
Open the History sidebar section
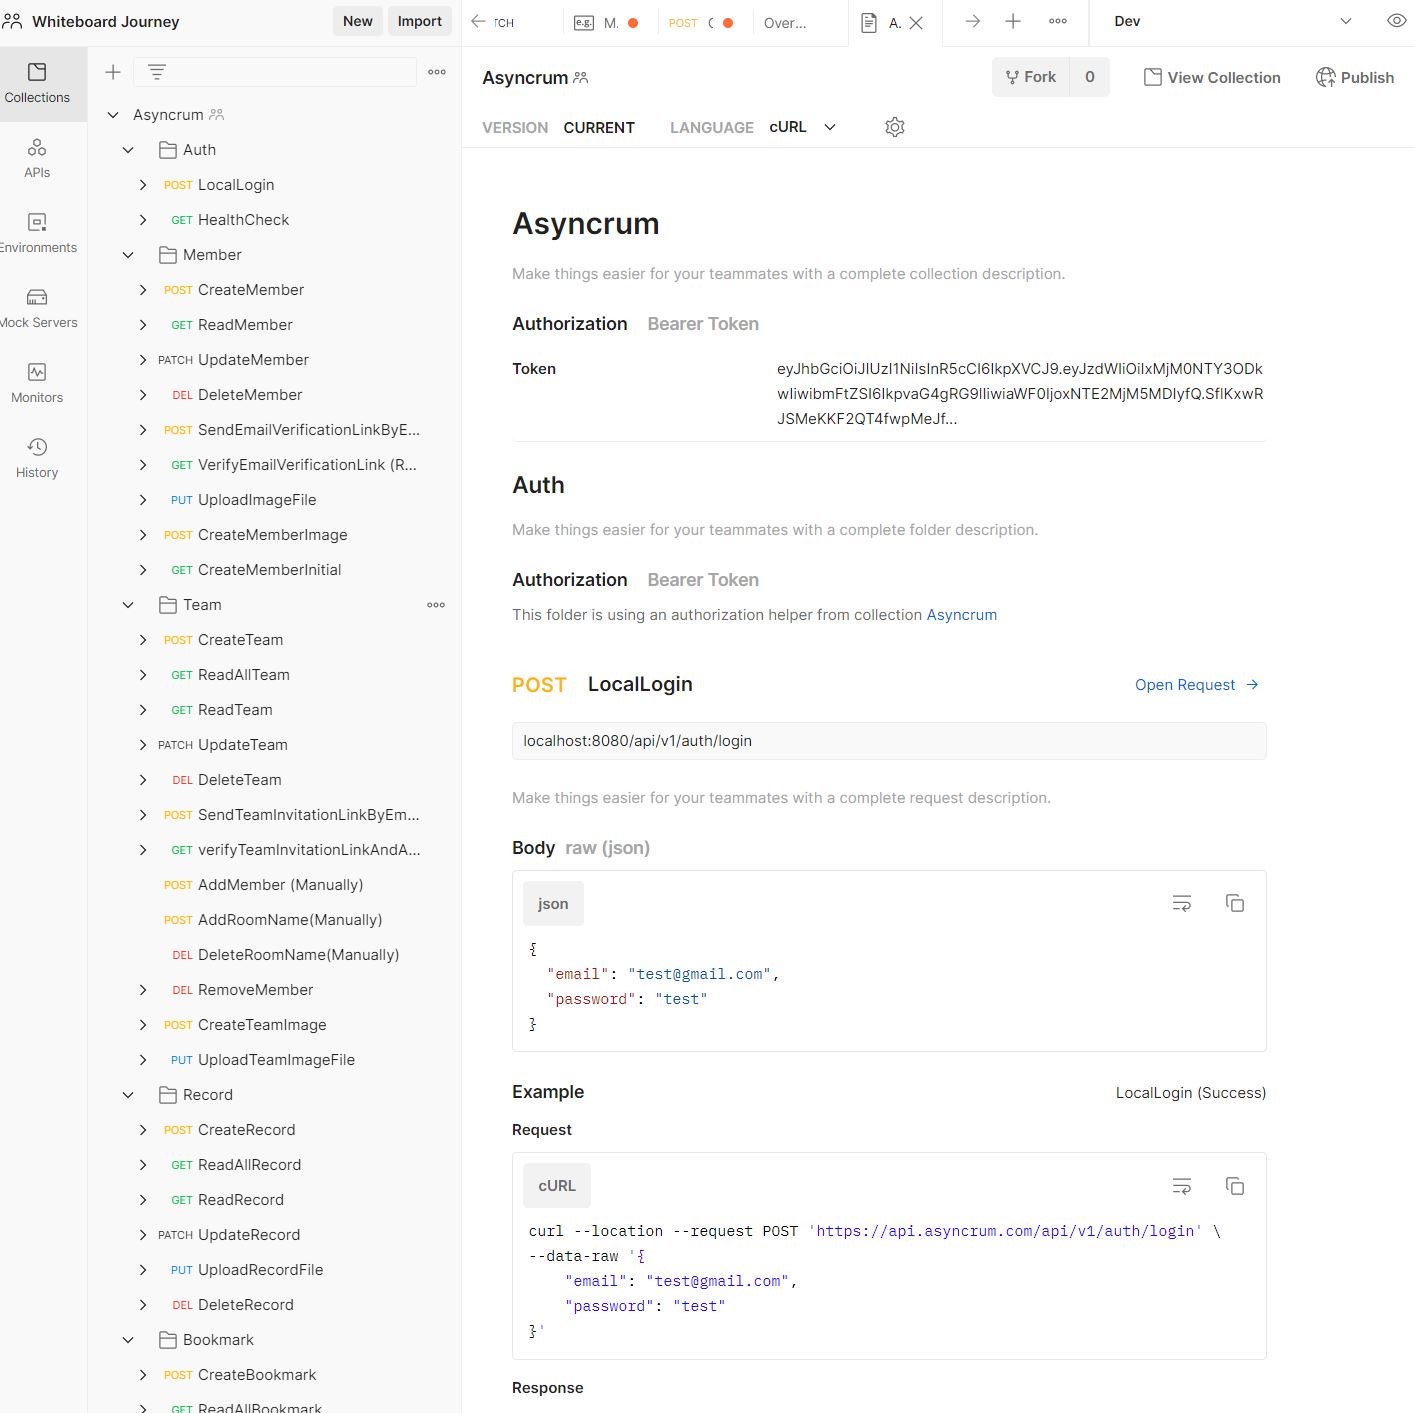coord(37,459)
